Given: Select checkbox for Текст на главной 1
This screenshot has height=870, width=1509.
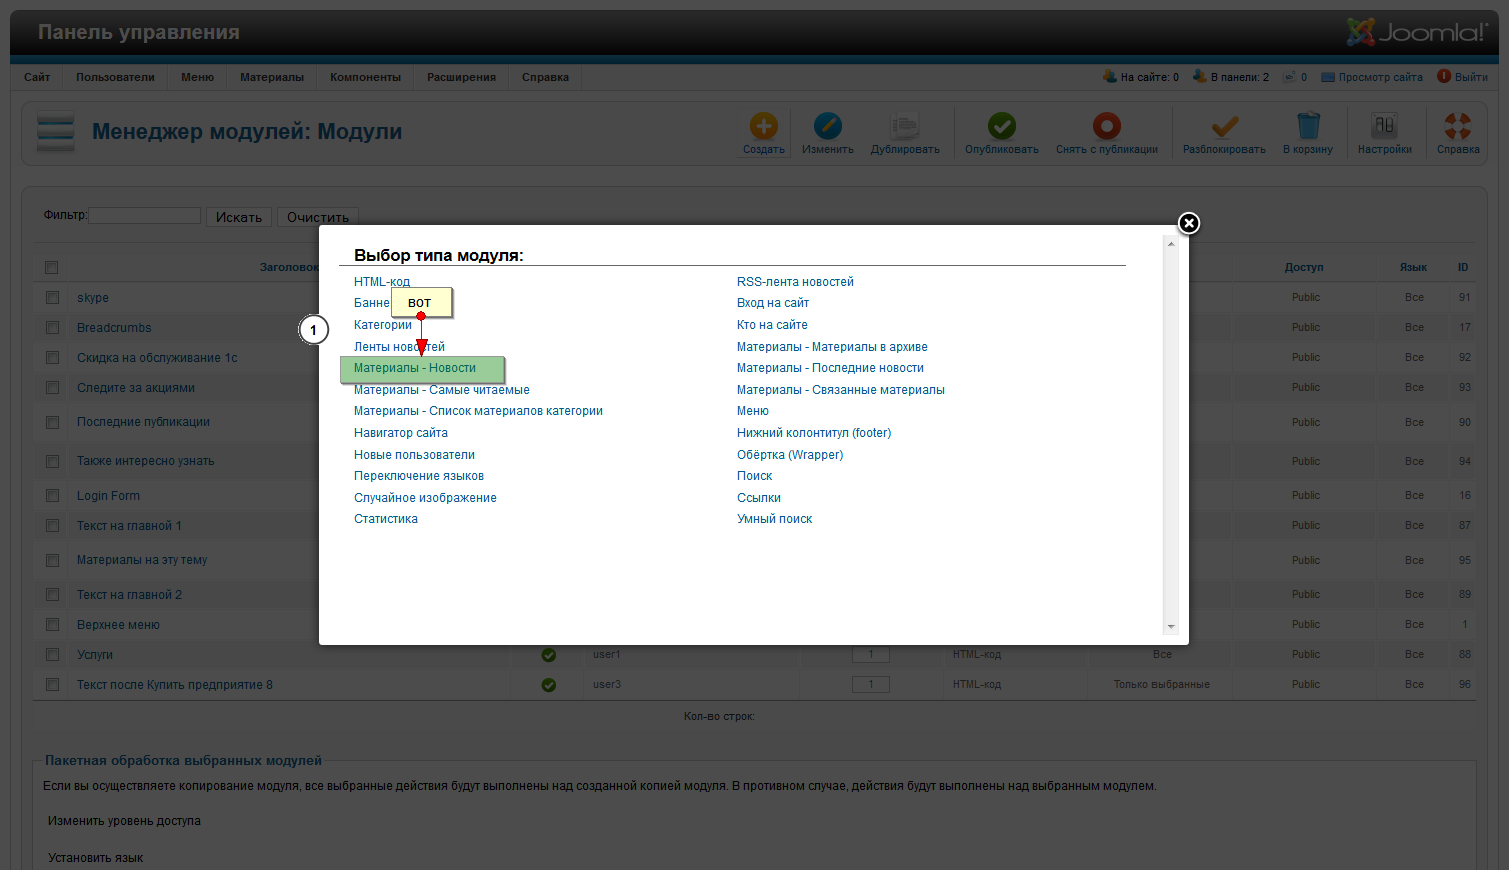Looking at the screenshot, I should (52, 526).
